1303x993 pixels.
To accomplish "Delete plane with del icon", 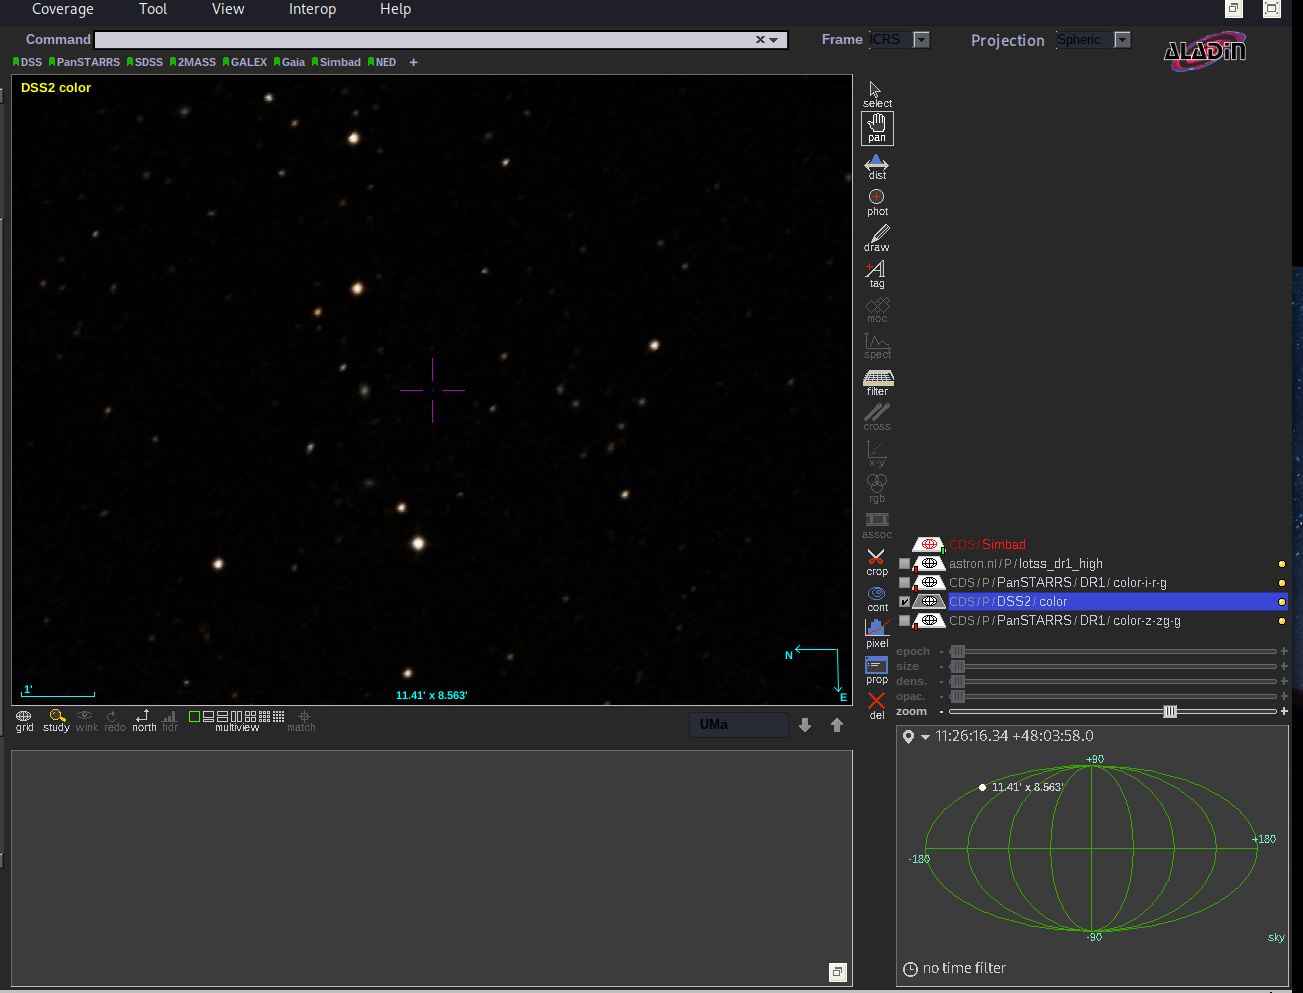I will [x=877, y=706].
